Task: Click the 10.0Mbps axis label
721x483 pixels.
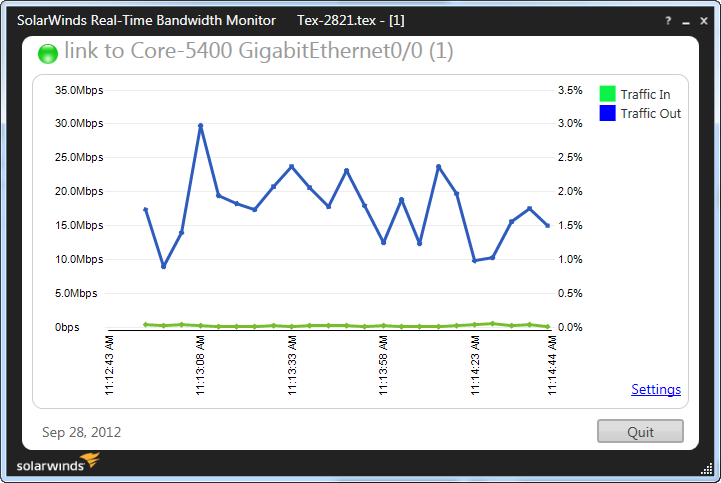Action: 79,259
